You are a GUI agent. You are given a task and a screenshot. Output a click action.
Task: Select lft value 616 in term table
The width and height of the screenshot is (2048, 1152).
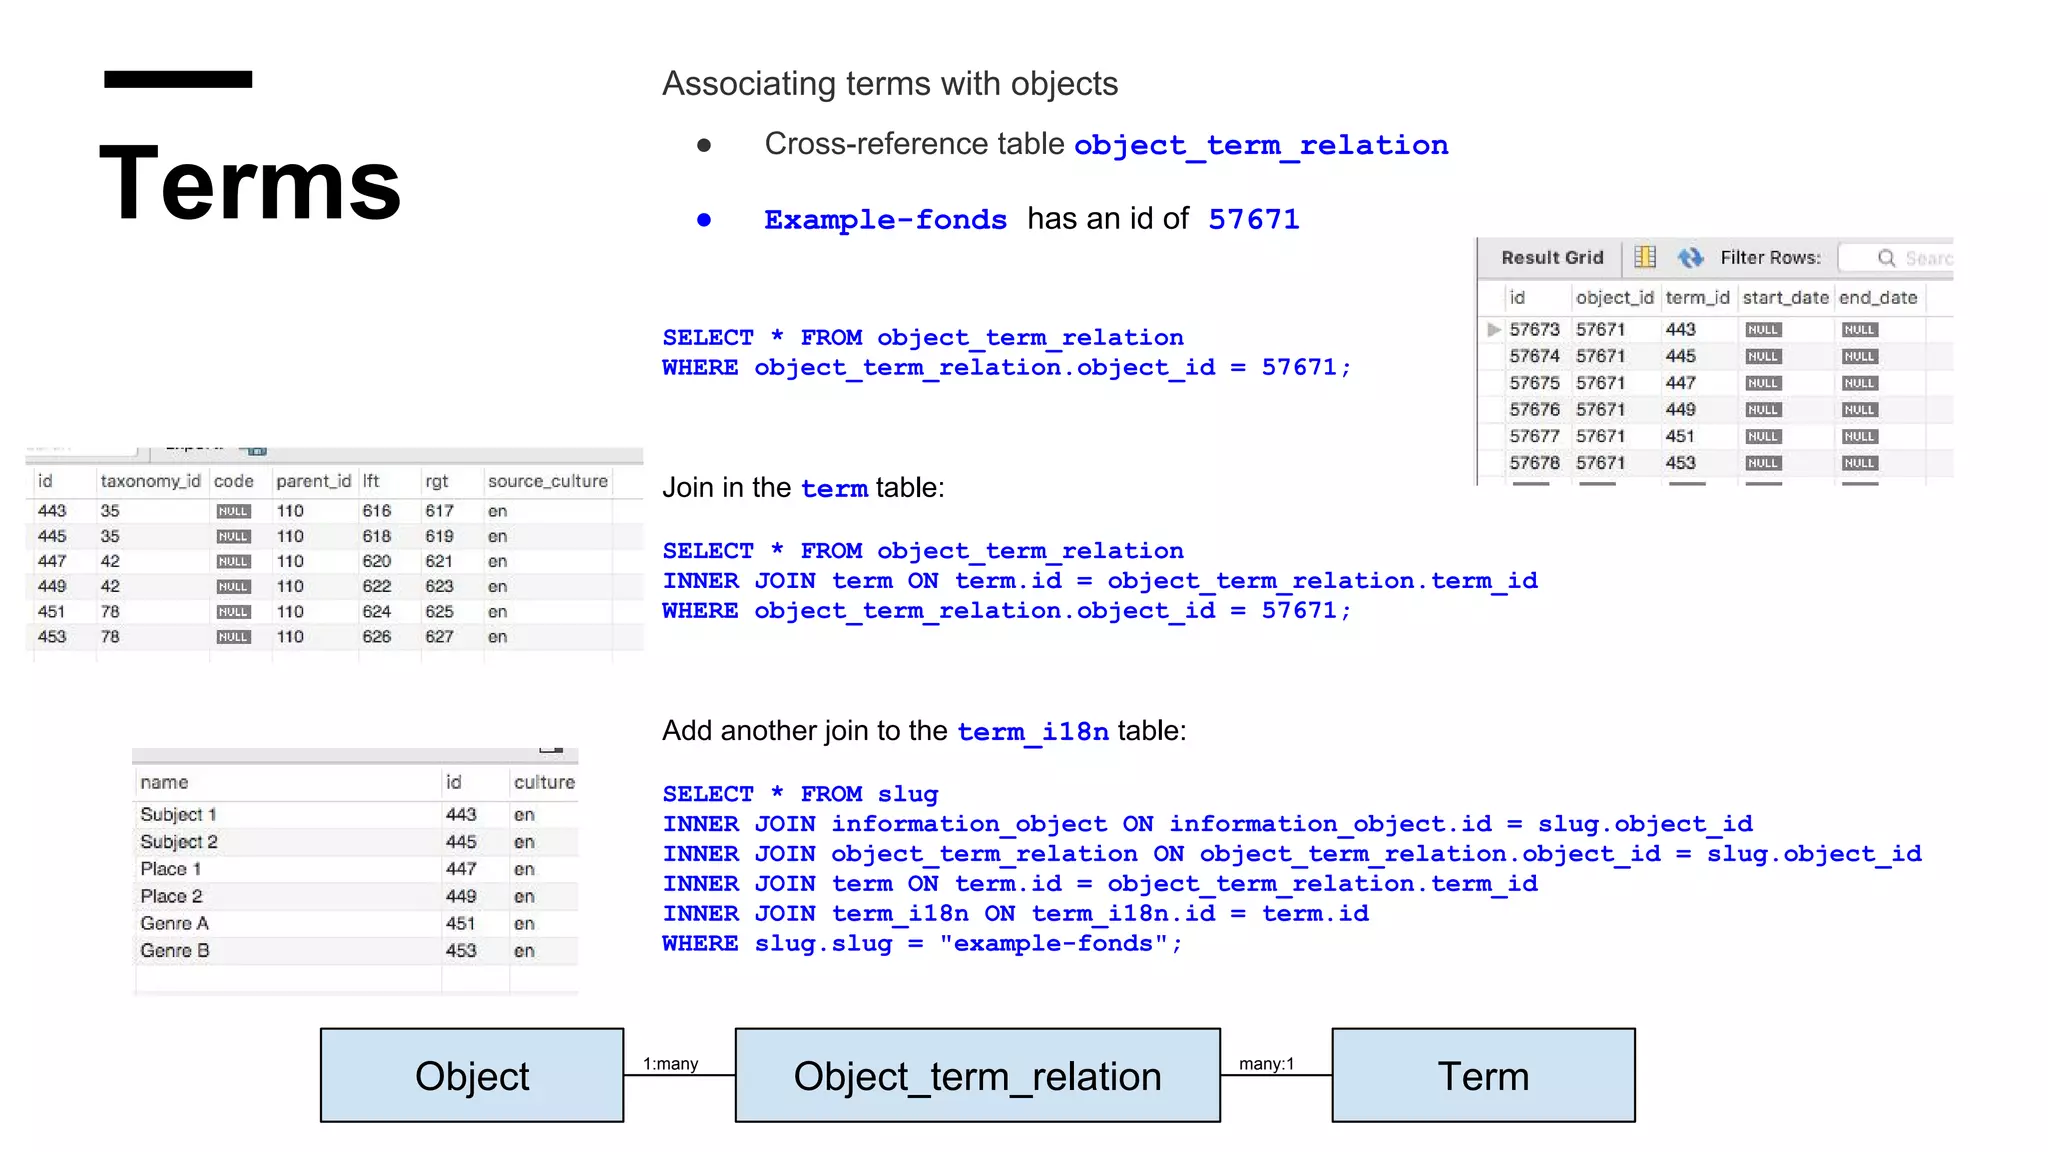376,511
